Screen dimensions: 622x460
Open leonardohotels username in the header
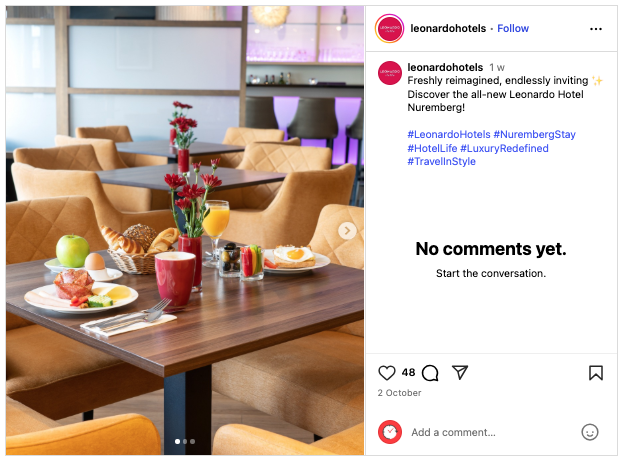click(448, 29)
